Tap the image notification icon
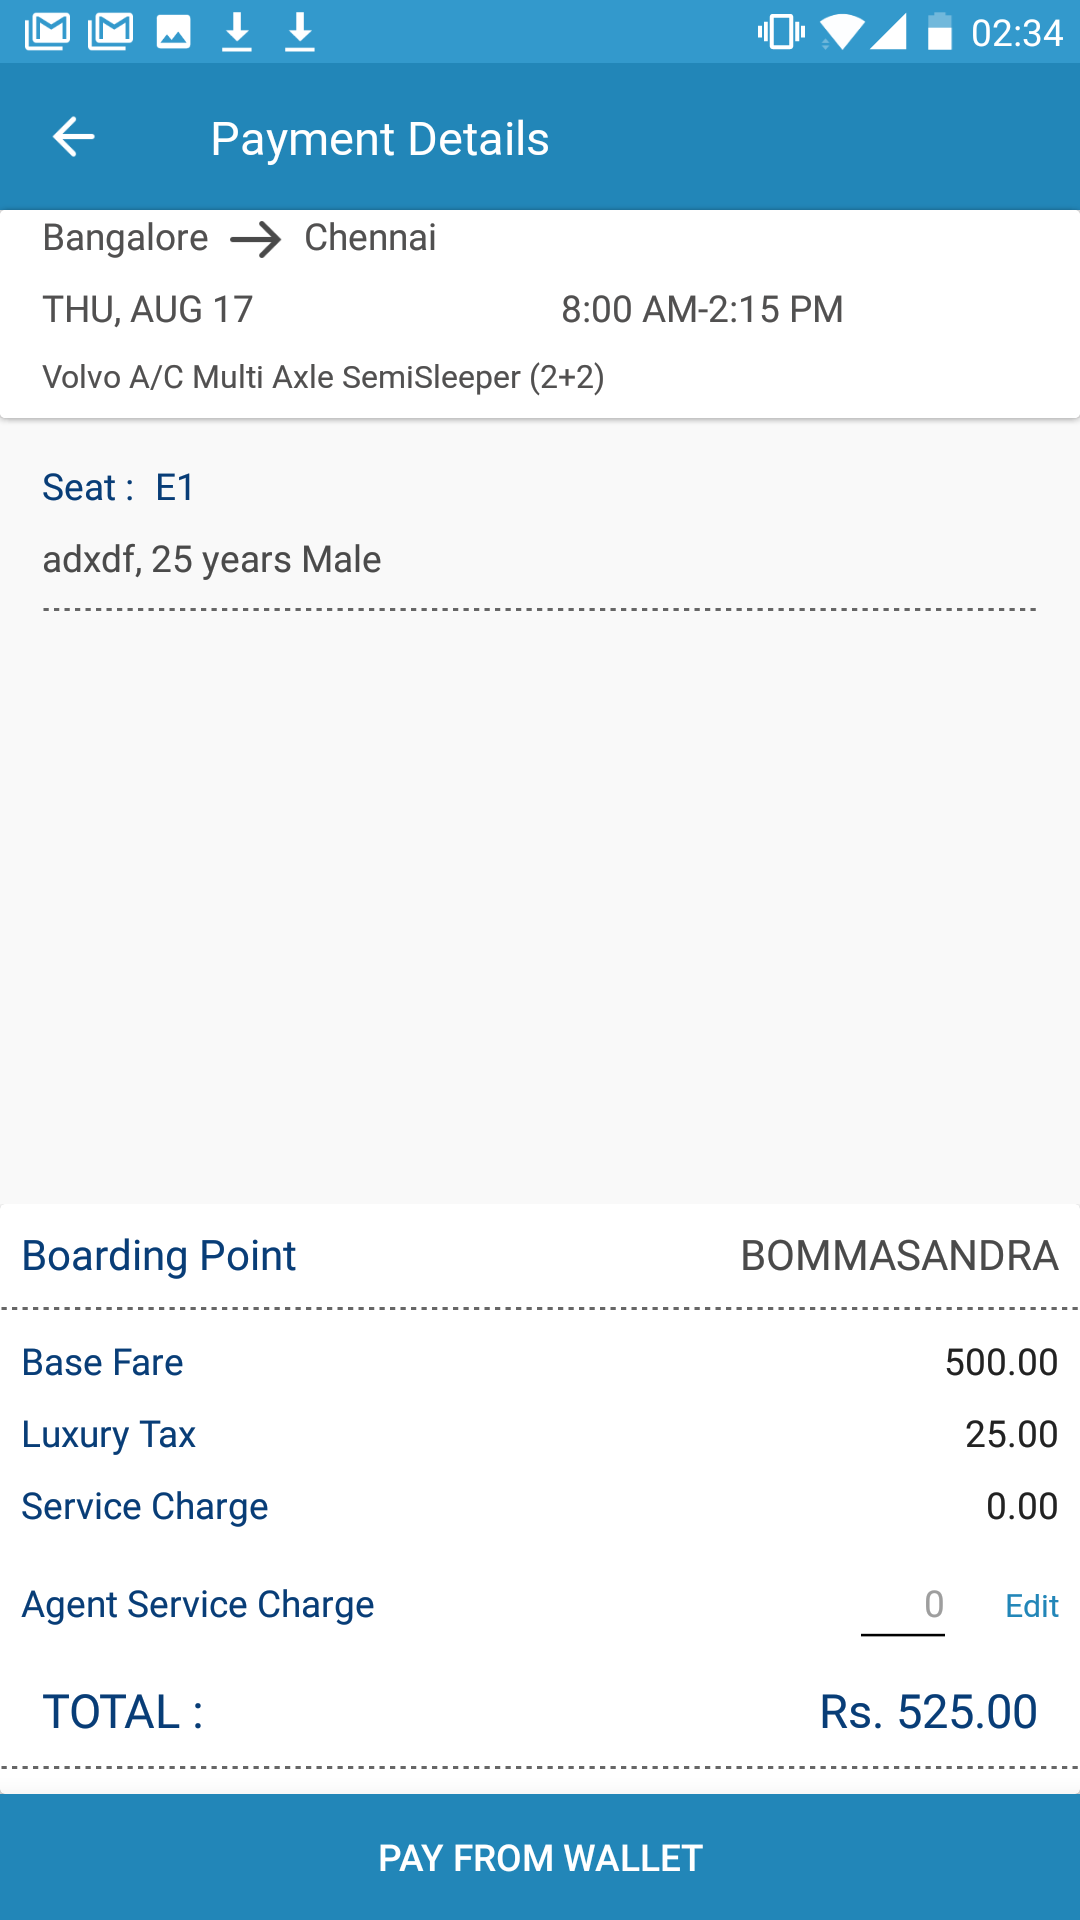The height and width of the screenshot is (1920, 1080). click(x=173, y=33)
